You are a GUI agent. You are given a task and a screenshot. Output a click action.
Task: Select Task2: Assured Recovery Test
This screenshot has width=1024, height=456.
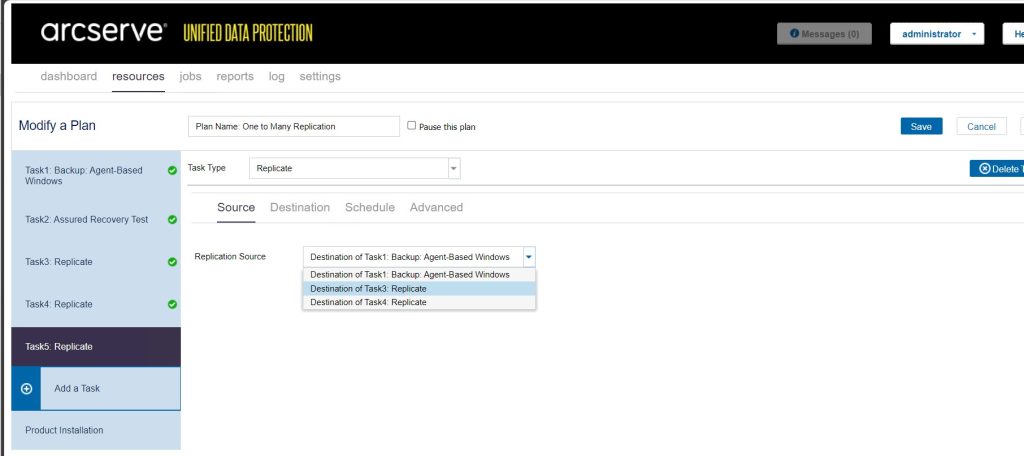point(96,220)
